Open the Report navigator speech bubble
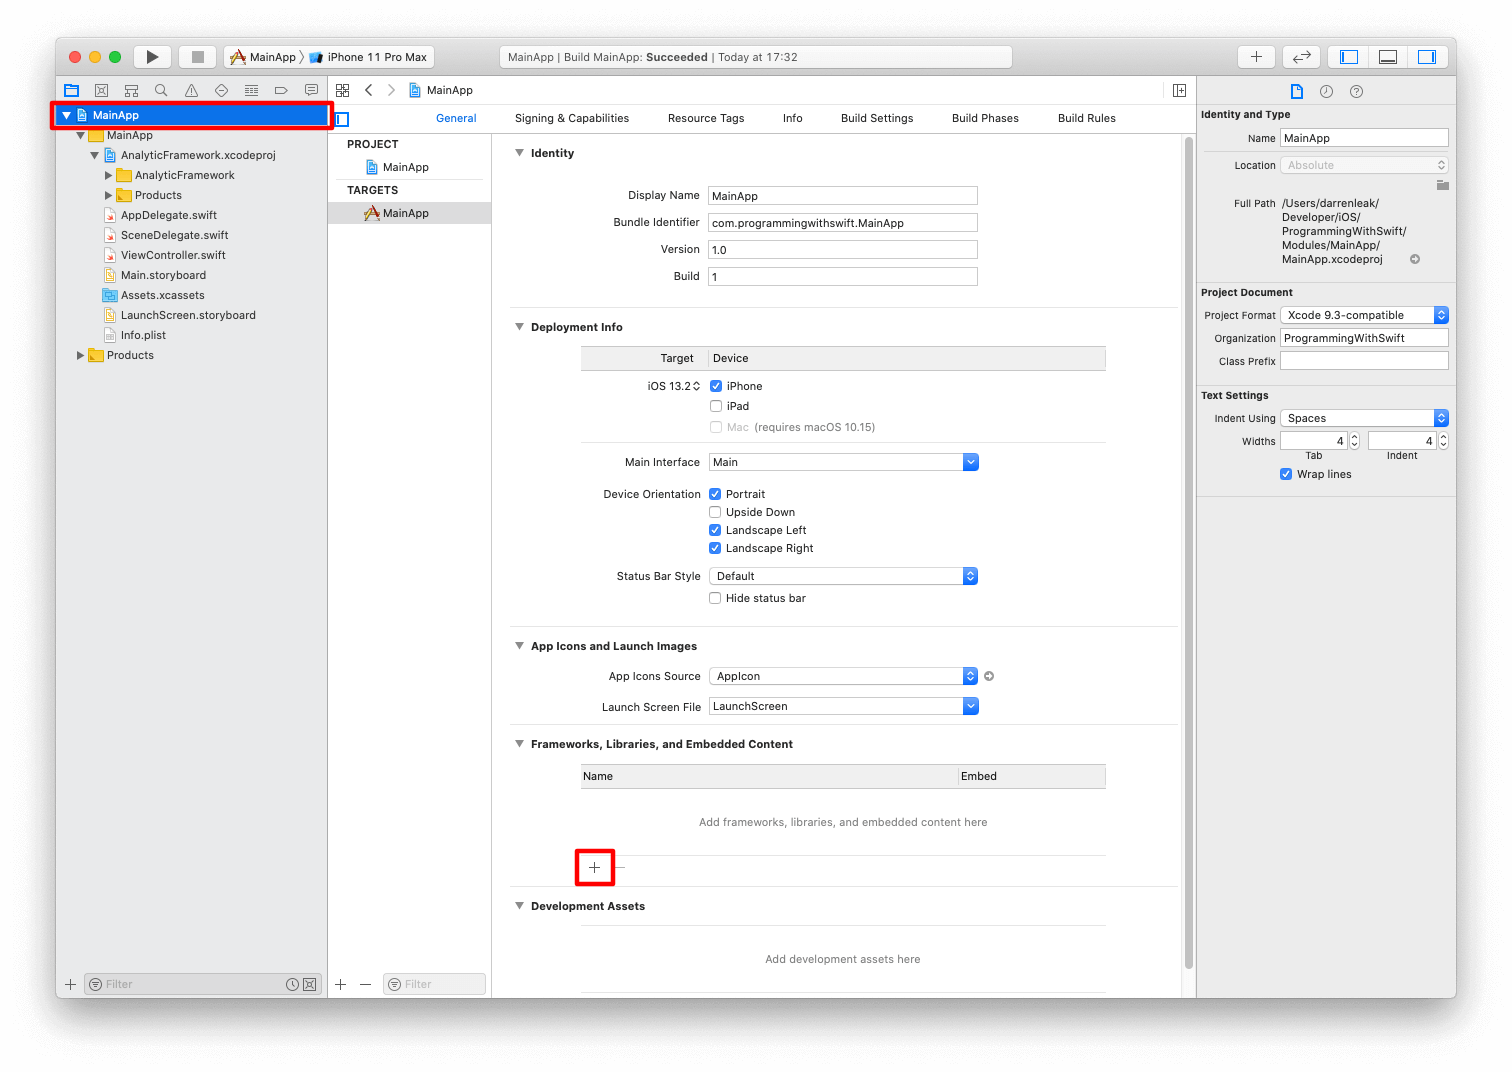The image size is (1512, 1072). 311,90
